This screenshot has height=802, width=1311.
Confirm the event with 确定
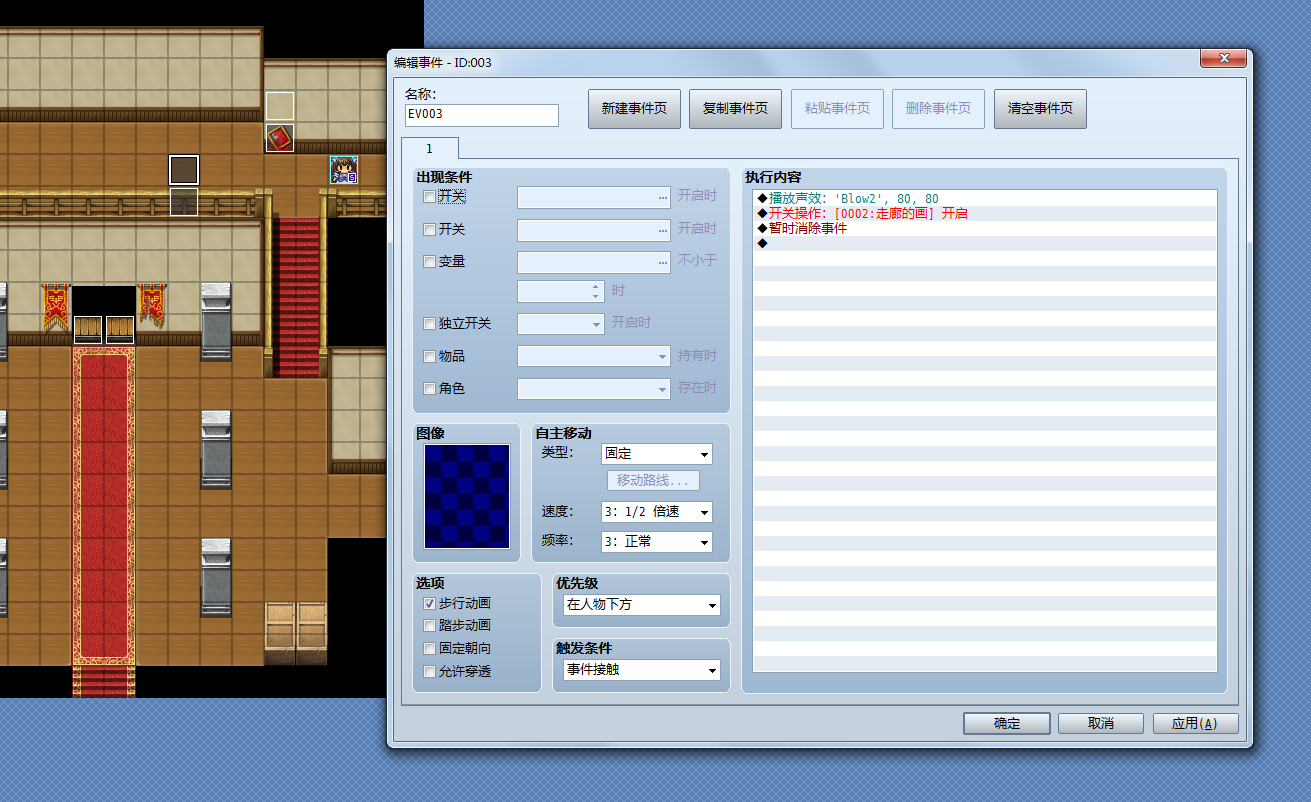(x=1007, y=724)
